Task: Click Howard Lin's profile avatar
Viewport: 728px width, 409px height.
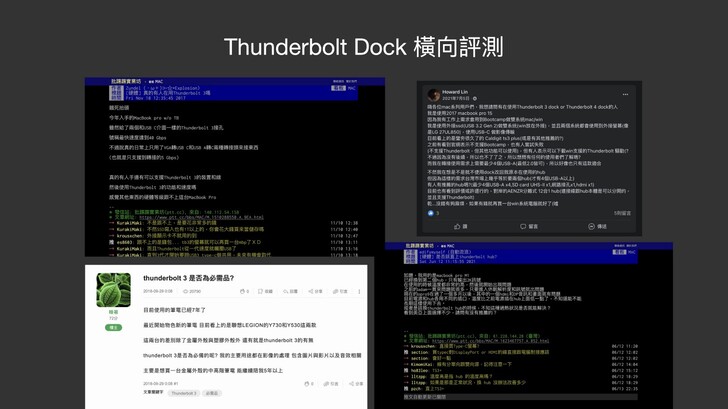Action: [x=434, y=95]
